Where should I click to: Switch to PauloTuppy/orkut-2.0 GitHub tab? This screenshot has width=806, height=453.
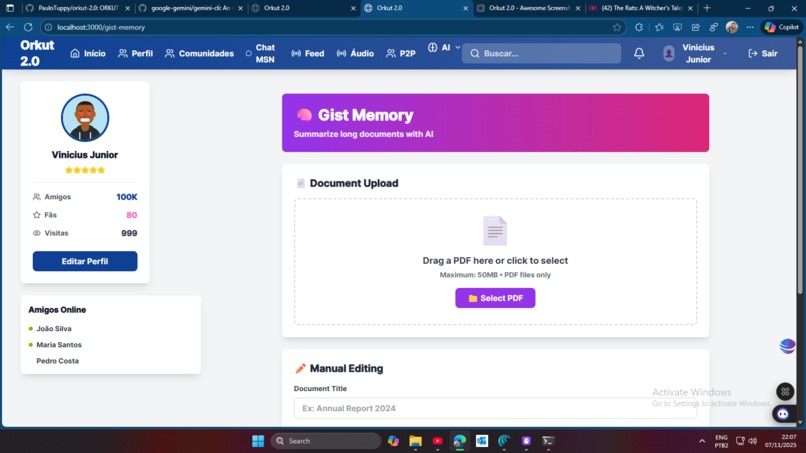[x=77, y=8]
